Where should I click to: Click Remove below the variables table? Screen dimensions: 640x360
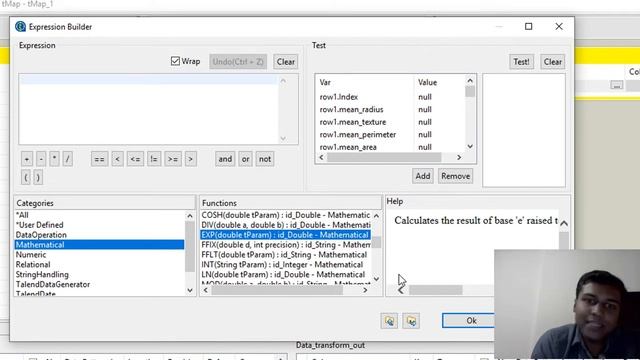click(x=456, y=176)
